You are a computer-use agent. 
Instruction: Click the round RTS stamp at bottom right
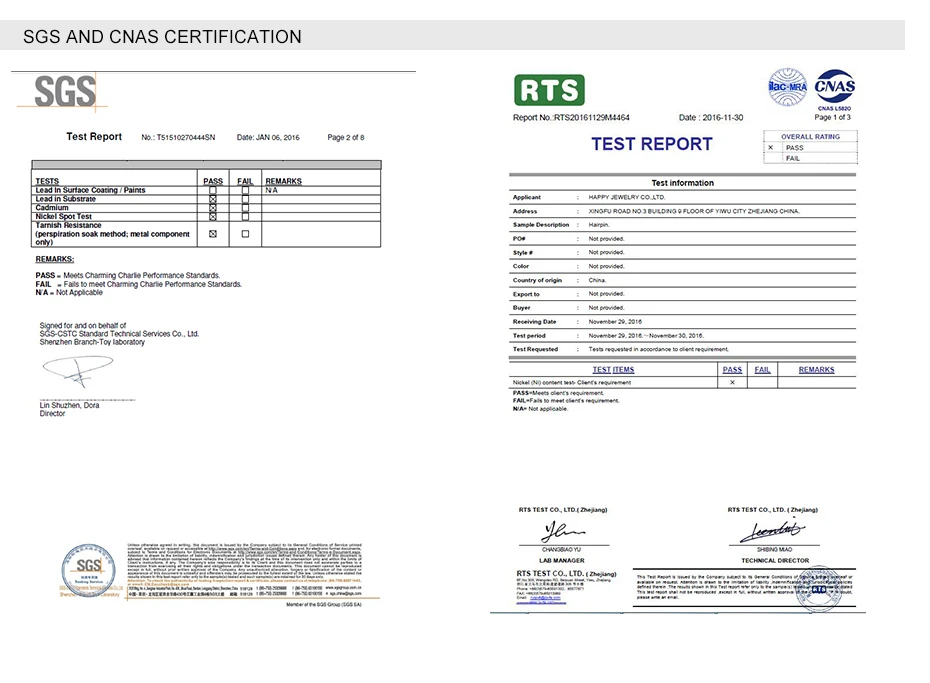click(819, 589)
